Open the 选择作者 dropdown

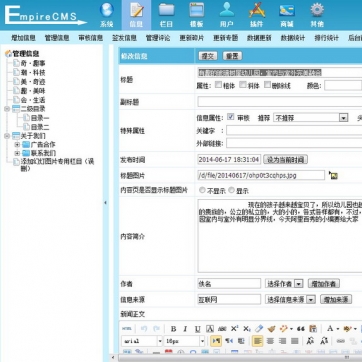pos(284,284)
